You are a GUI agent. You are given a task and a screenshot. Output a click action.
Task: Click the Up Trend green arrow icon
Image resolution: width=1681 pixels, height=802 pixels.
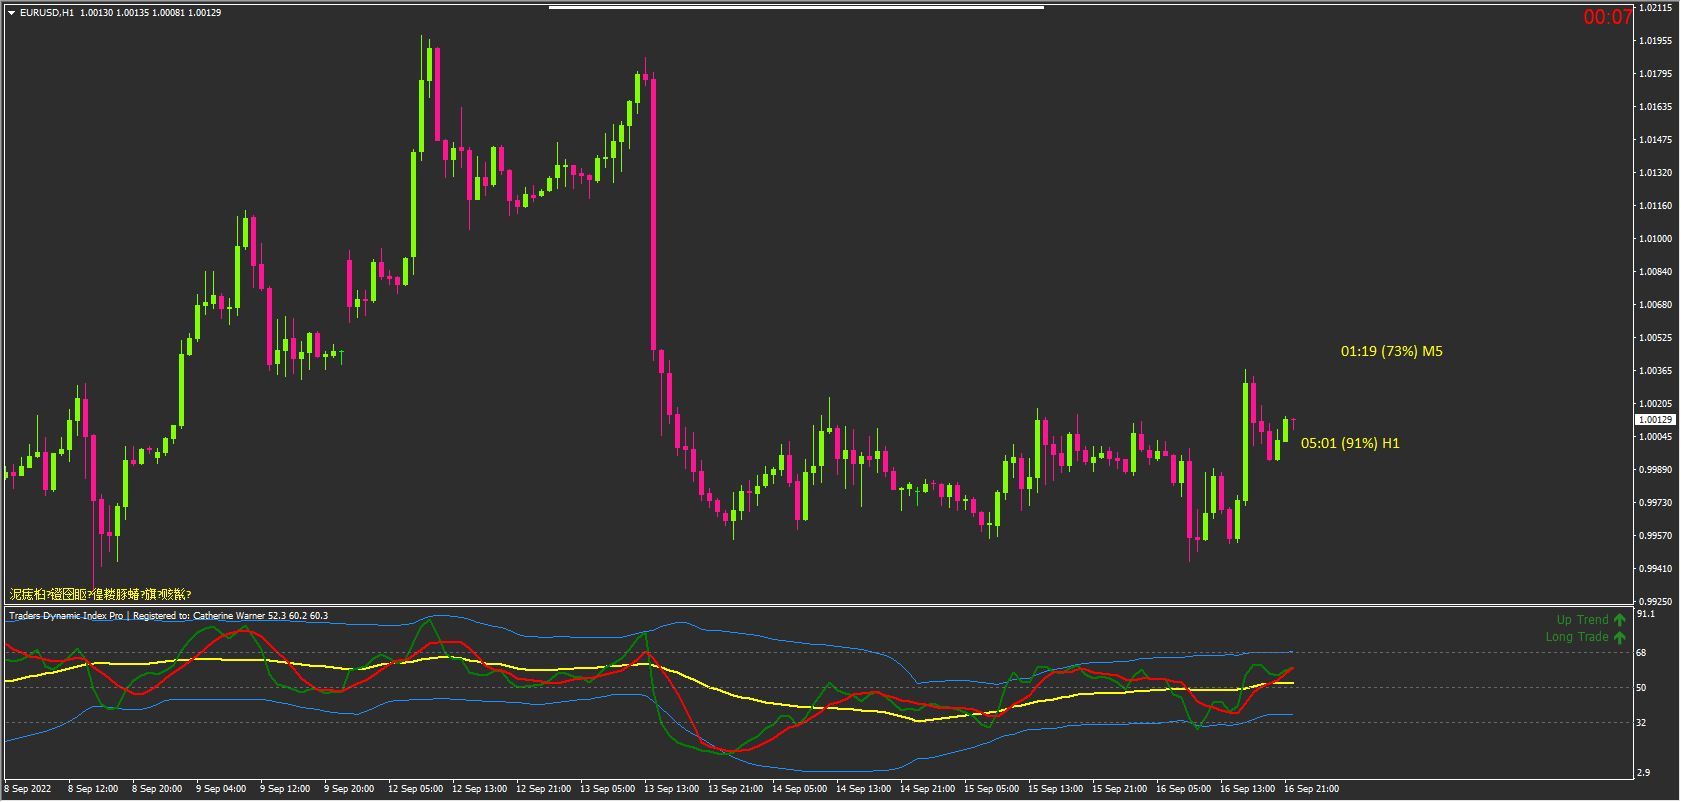1619,620
